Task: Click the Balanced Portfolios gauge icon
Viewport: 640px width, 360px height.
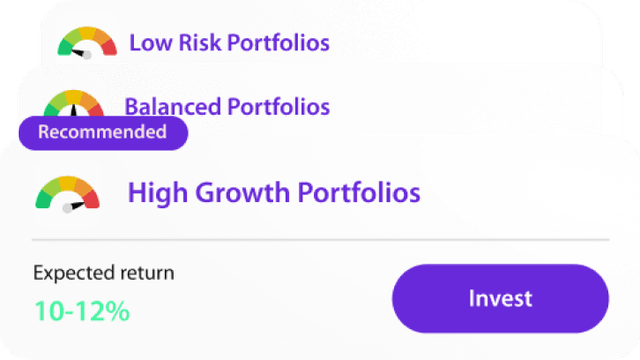Action: (74, 103)
